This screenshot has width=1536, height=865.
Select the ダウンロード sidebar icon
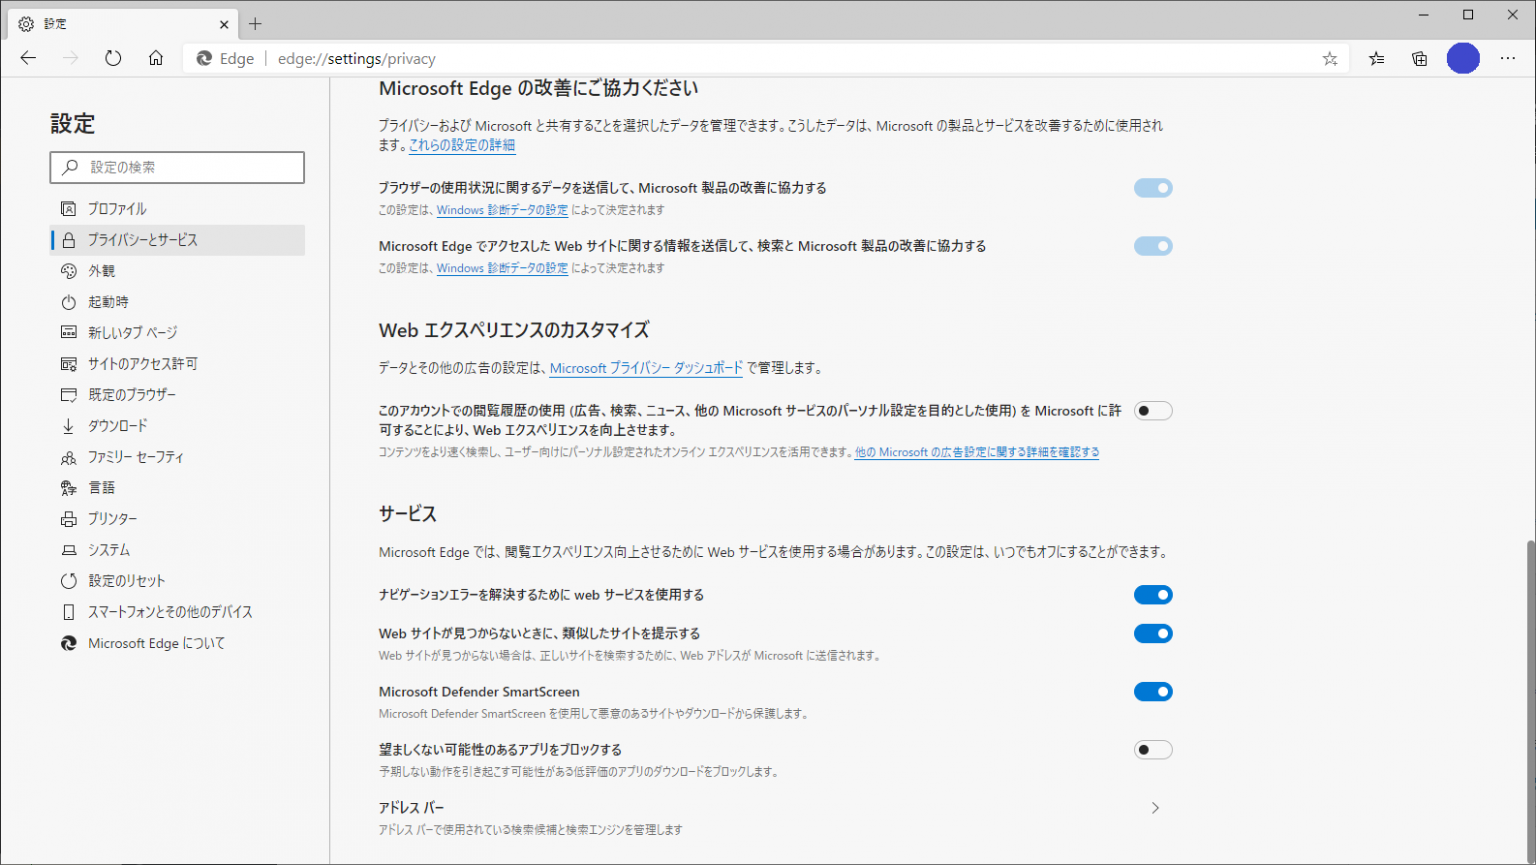(x=68, y=425)
